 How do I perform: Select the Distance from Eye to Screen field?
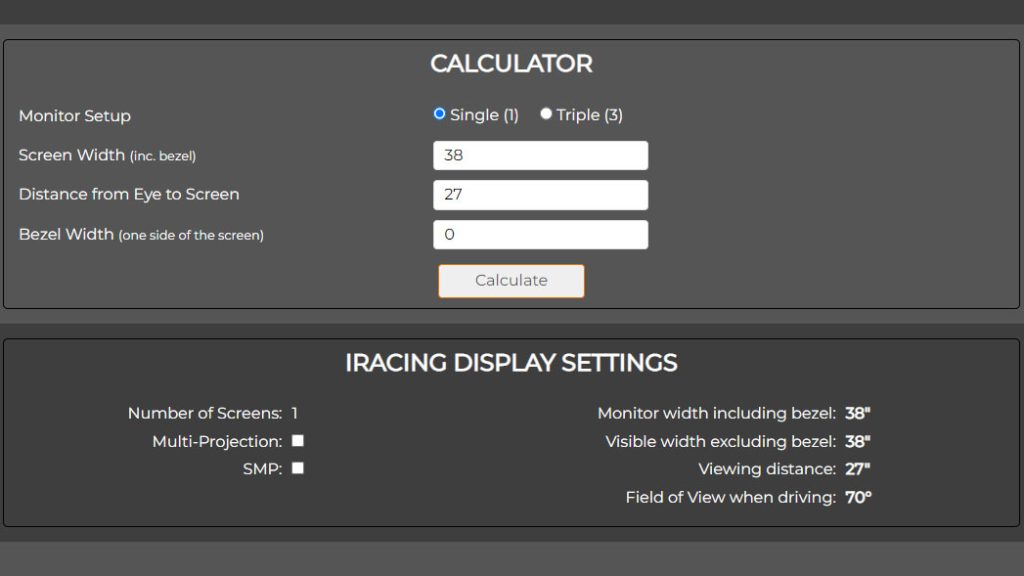point(540,194)
